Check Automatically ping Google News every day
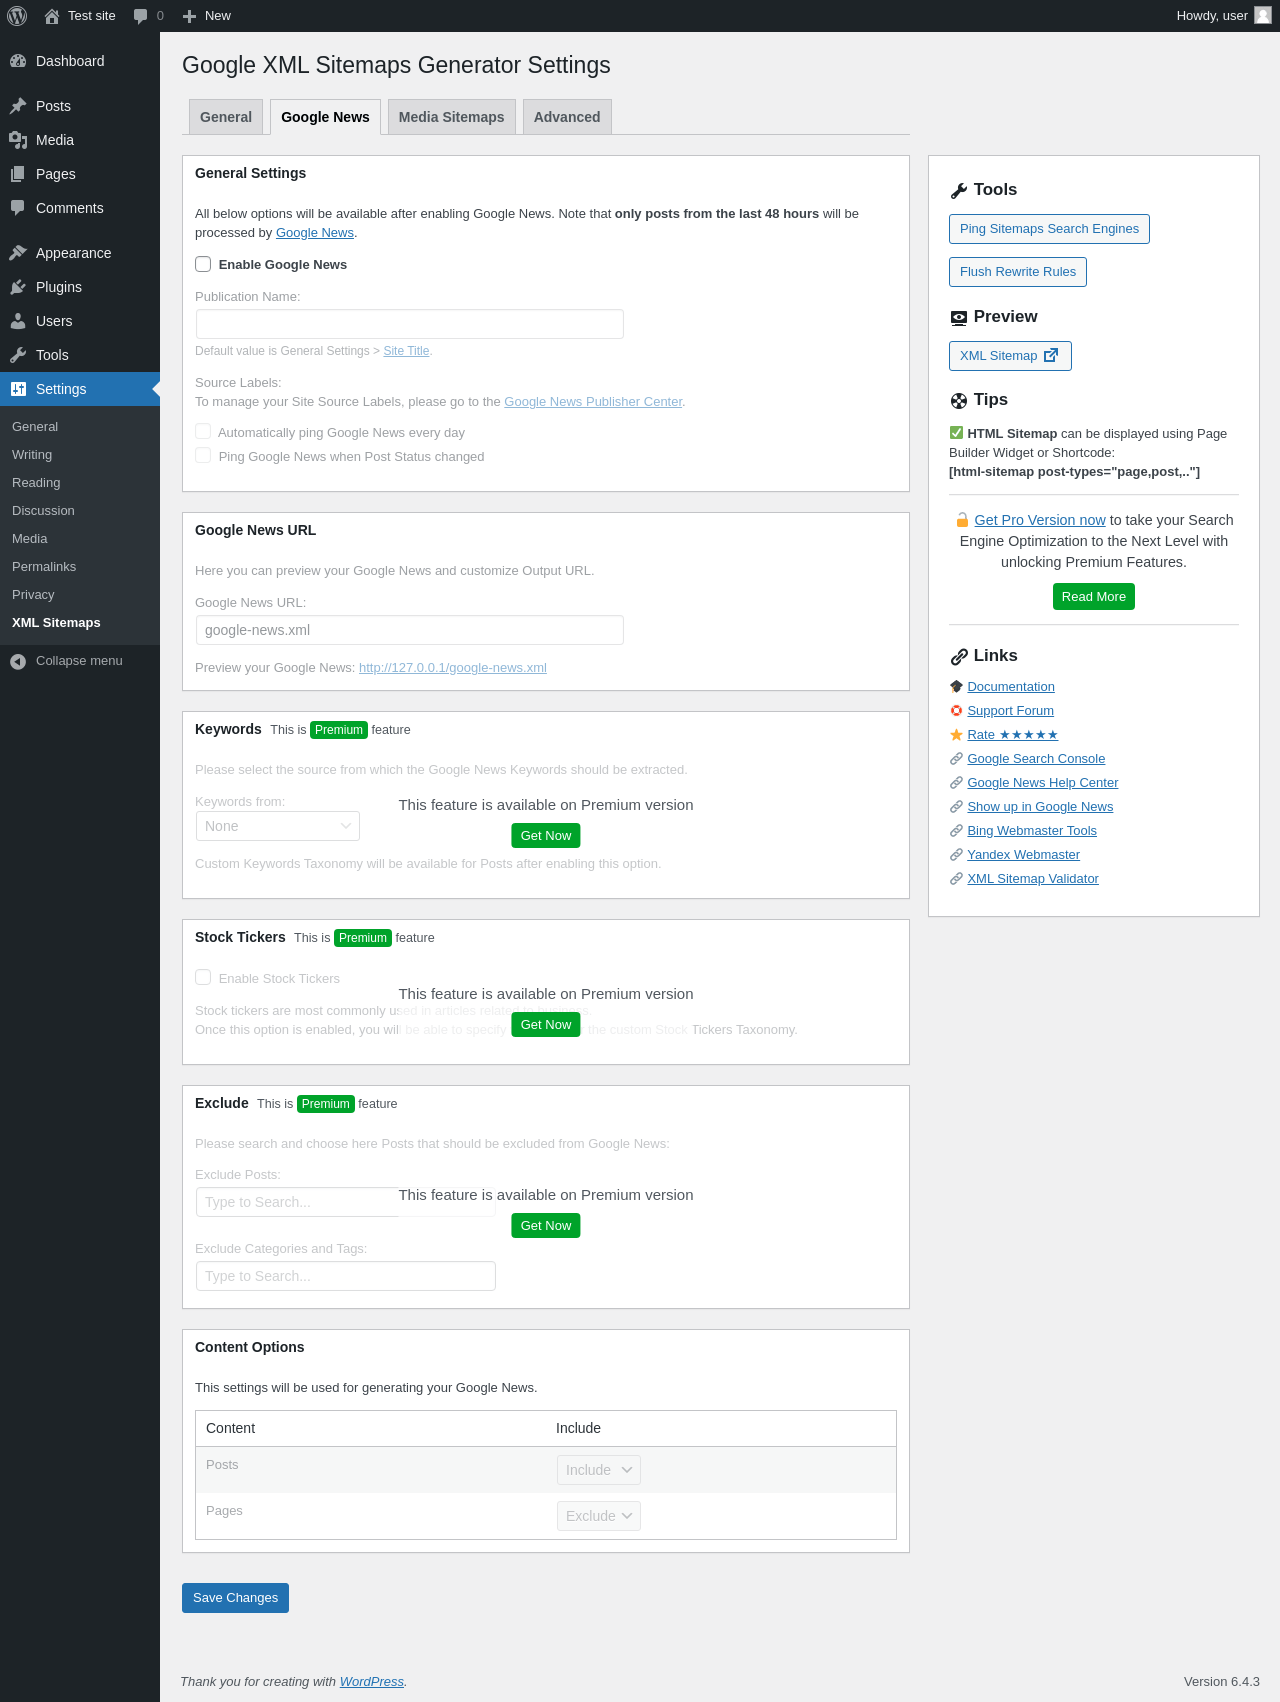 (203, 432)
